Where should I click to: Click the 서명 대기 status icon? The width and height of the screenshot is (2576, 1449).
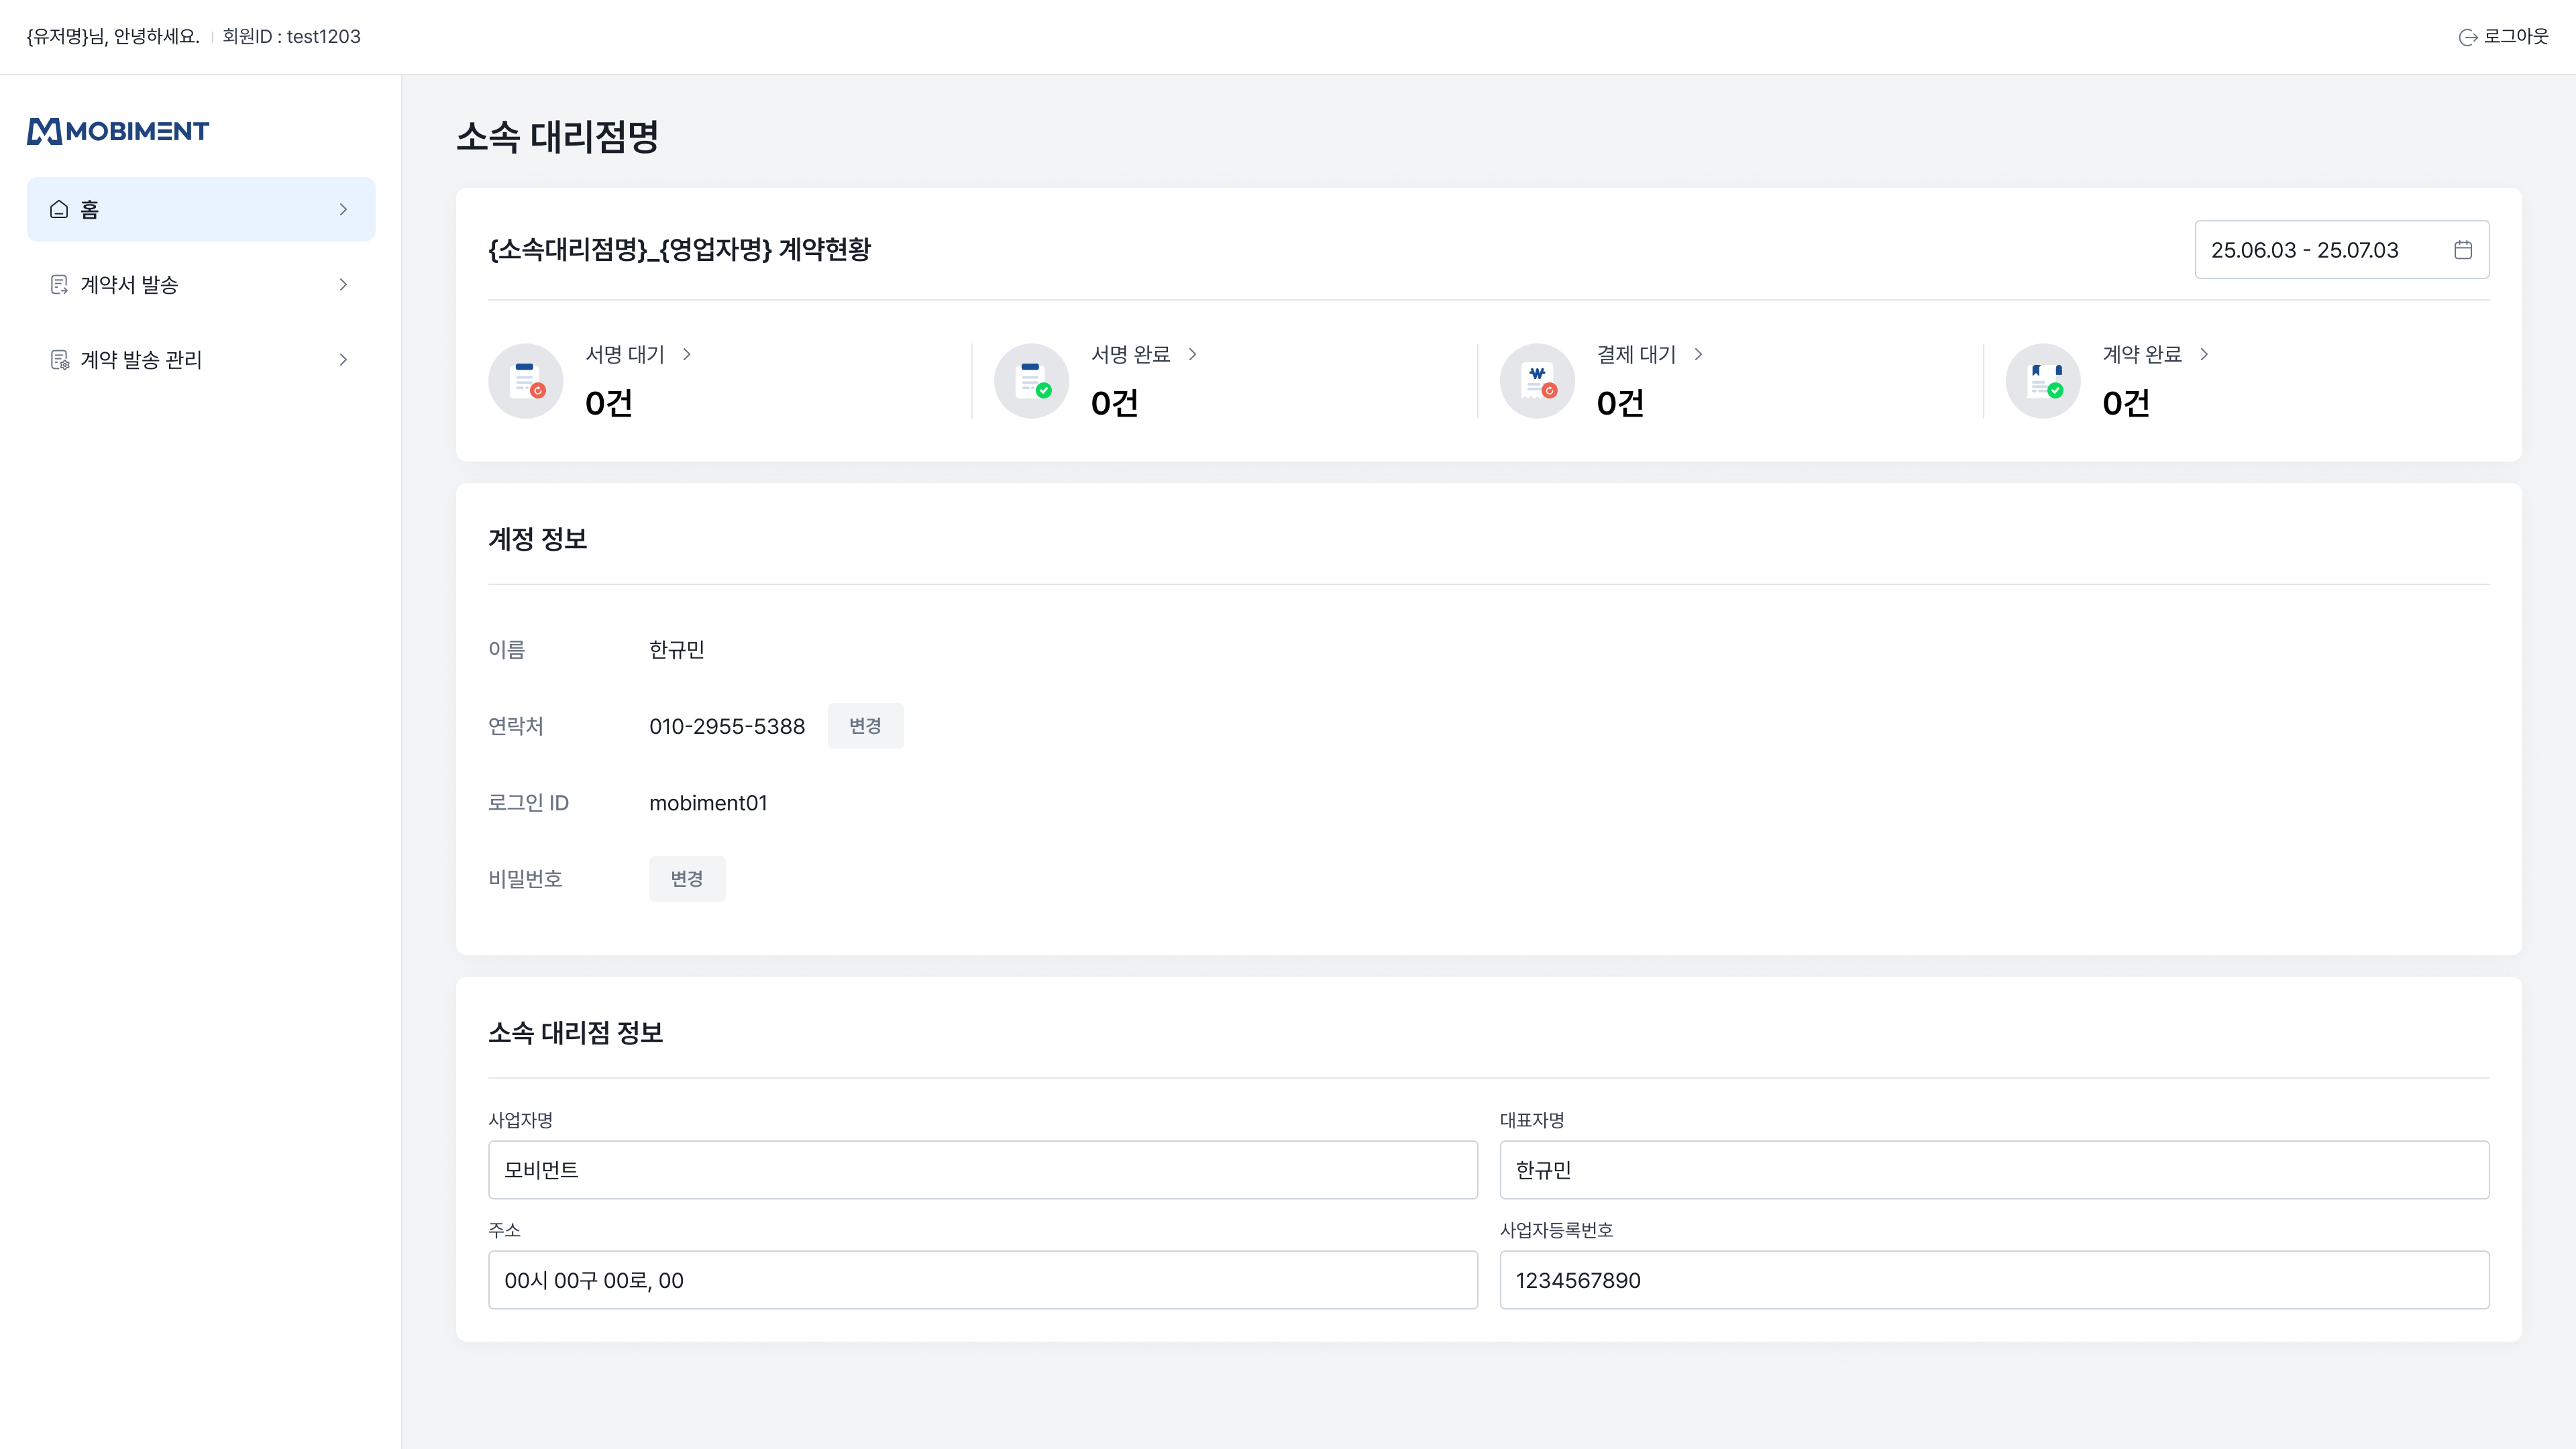(526, 381)
